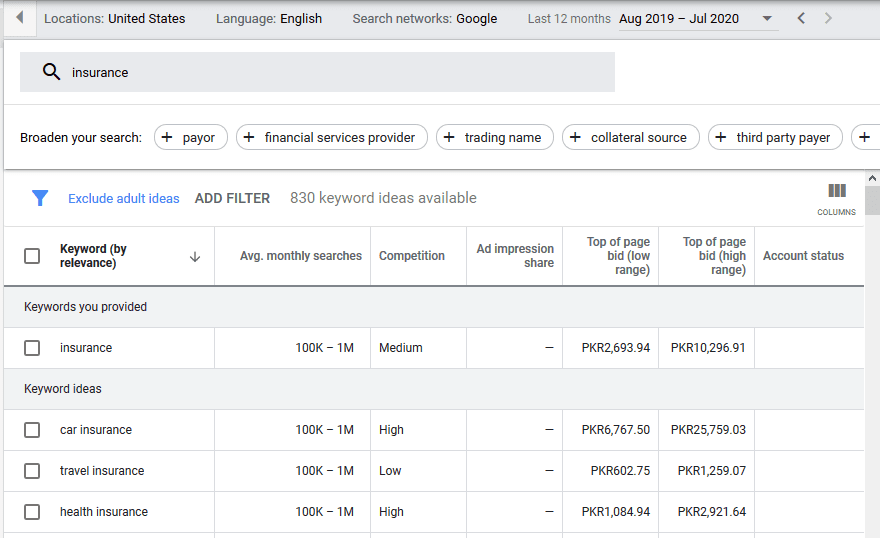
Task: Click the Low competition cell
Action: [x=390, y=471]
